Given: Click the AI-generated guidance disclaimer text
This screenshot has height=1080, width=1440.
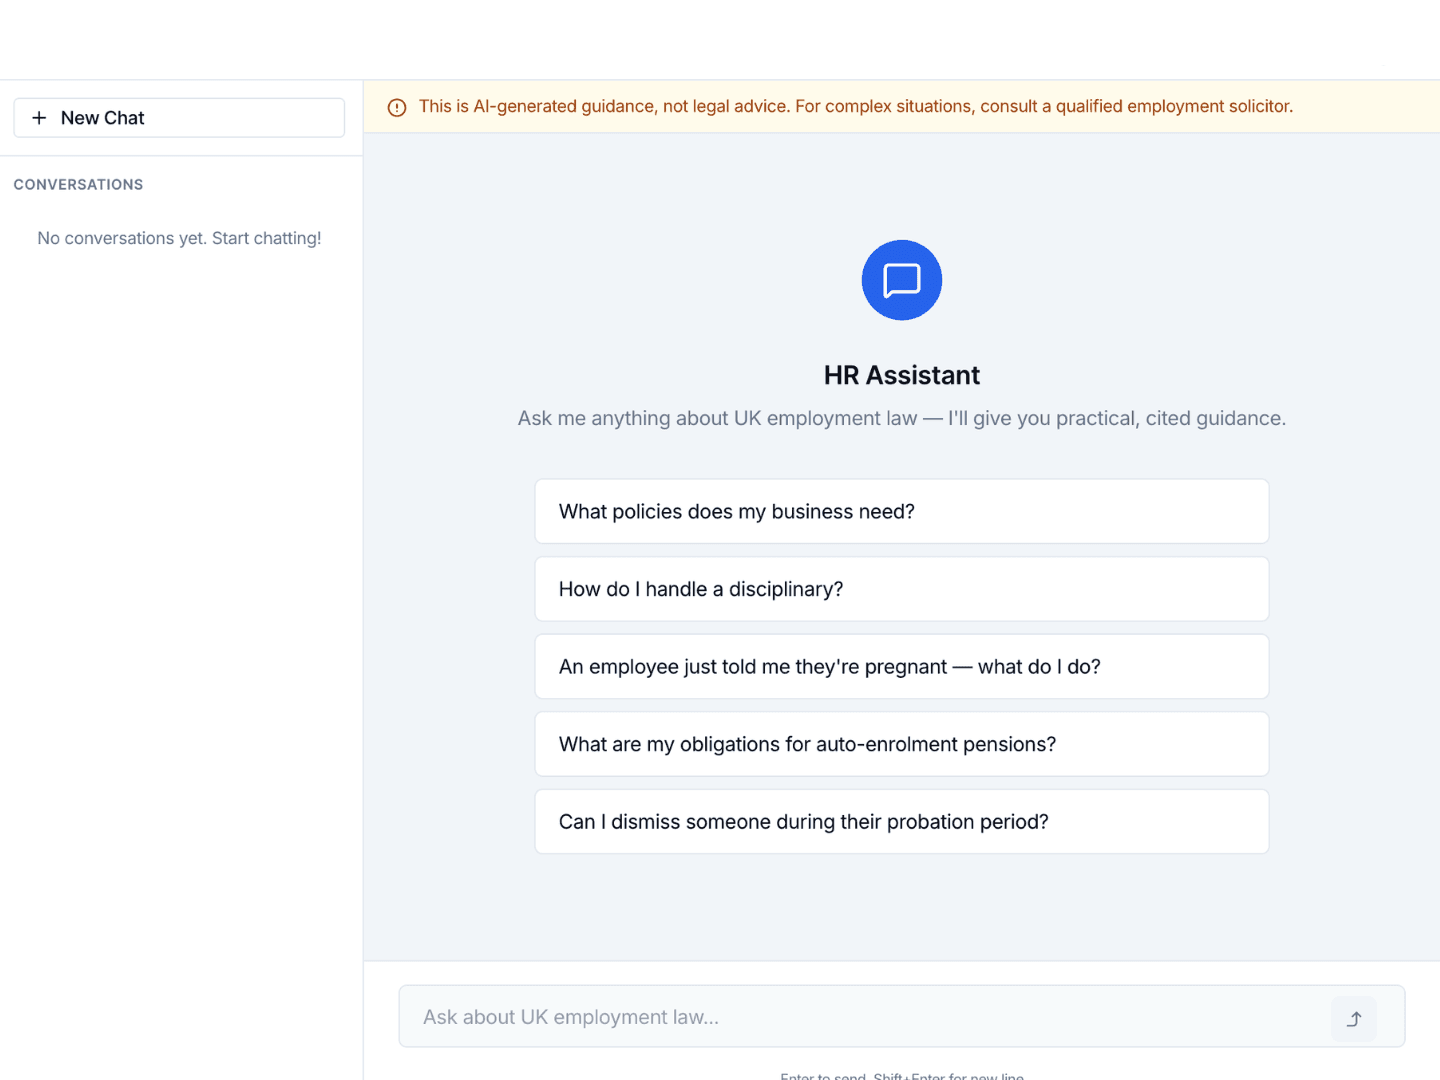Looking at the screenshot, I should pyautogui.click(x=856, y=106).
